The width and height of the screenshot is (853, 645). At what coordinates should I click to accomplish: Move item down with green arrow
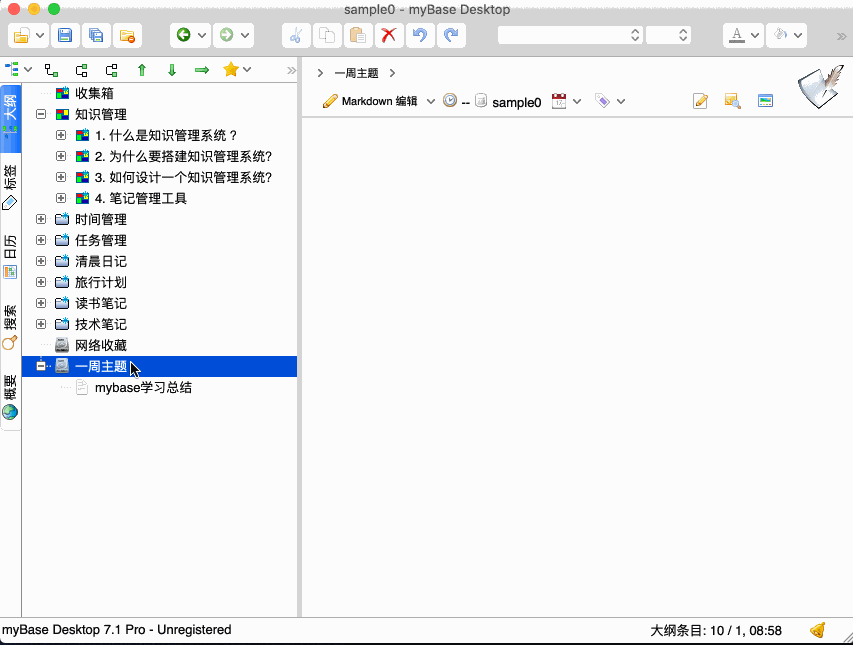click(x=172, y=70)
